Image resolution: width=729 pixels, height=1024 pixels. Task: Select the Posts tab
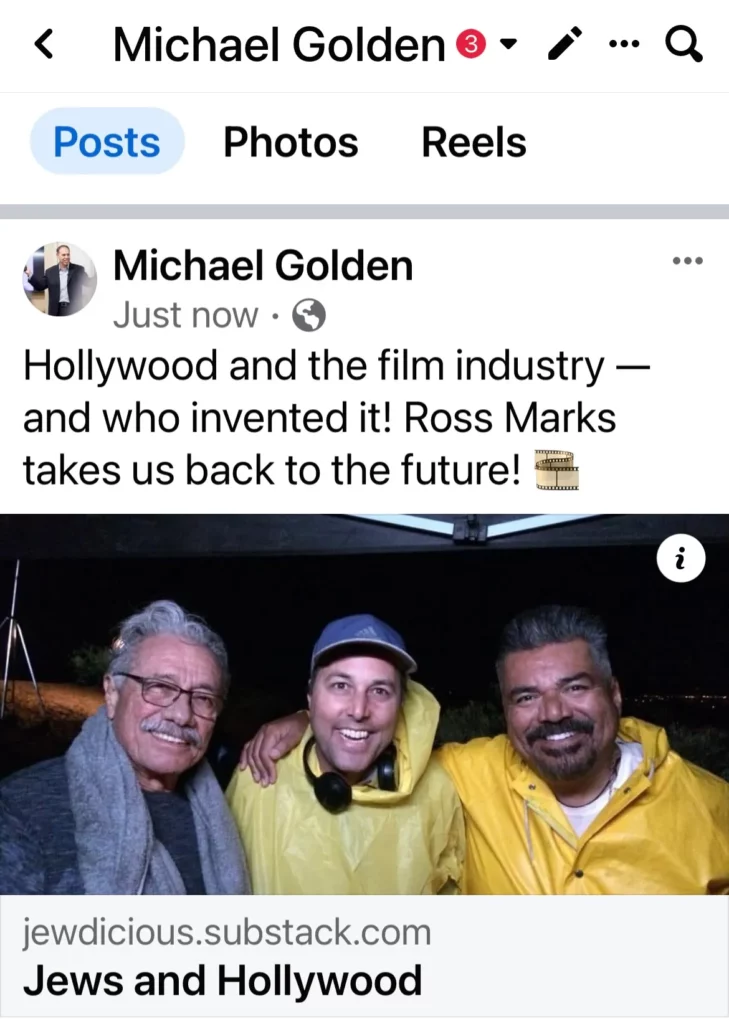tap(107, 142)
